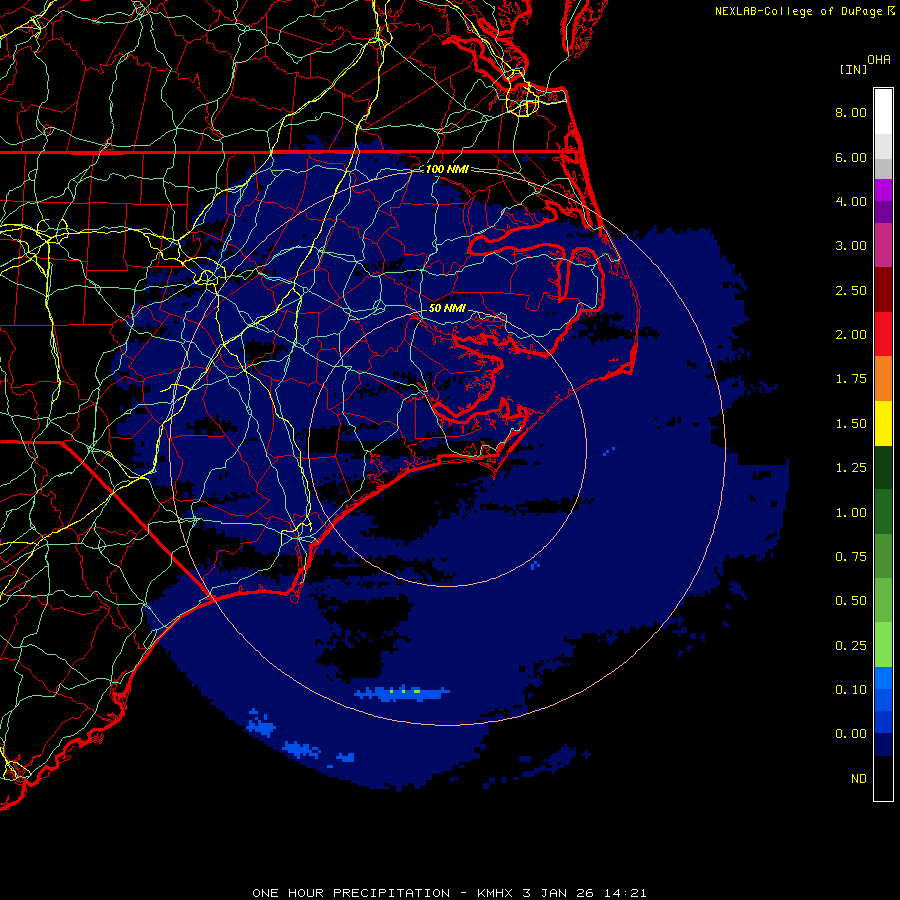Click the 1.25 legend value
This screenshot has width=900, height=900.
pyautogui.click(x=851, y=468)
